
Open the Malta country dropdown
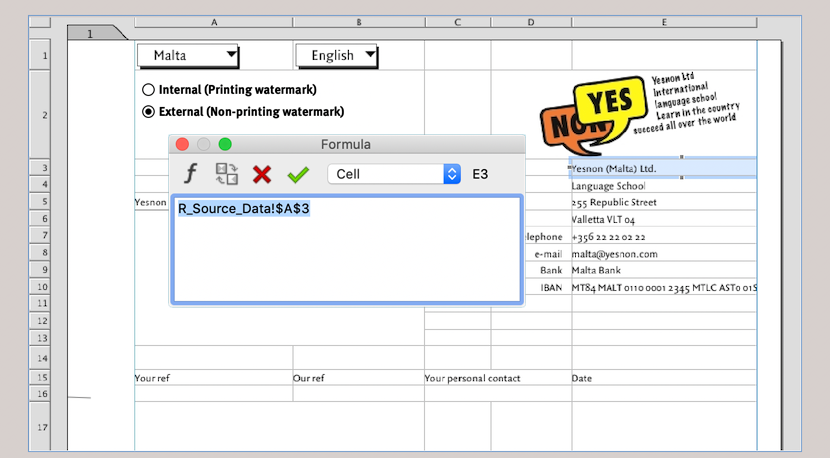coord(188,55)
